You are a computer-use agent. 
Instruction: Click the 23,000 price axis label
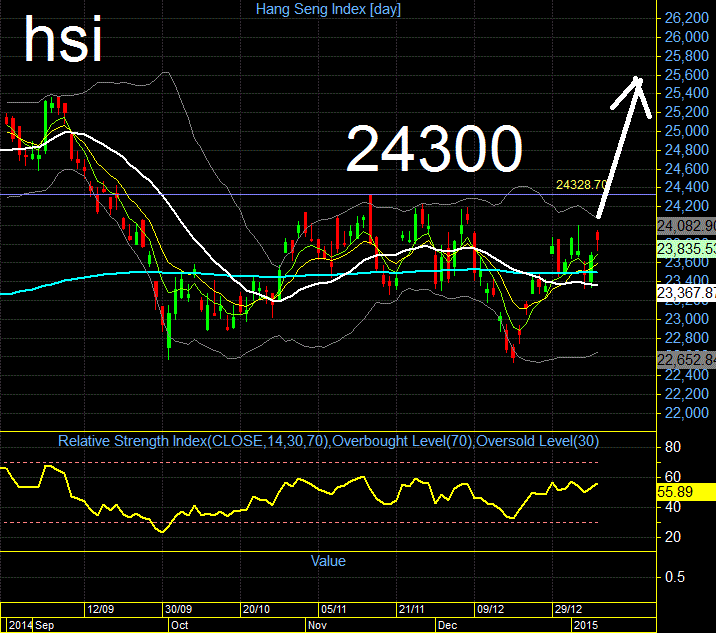tap(686, 319)
